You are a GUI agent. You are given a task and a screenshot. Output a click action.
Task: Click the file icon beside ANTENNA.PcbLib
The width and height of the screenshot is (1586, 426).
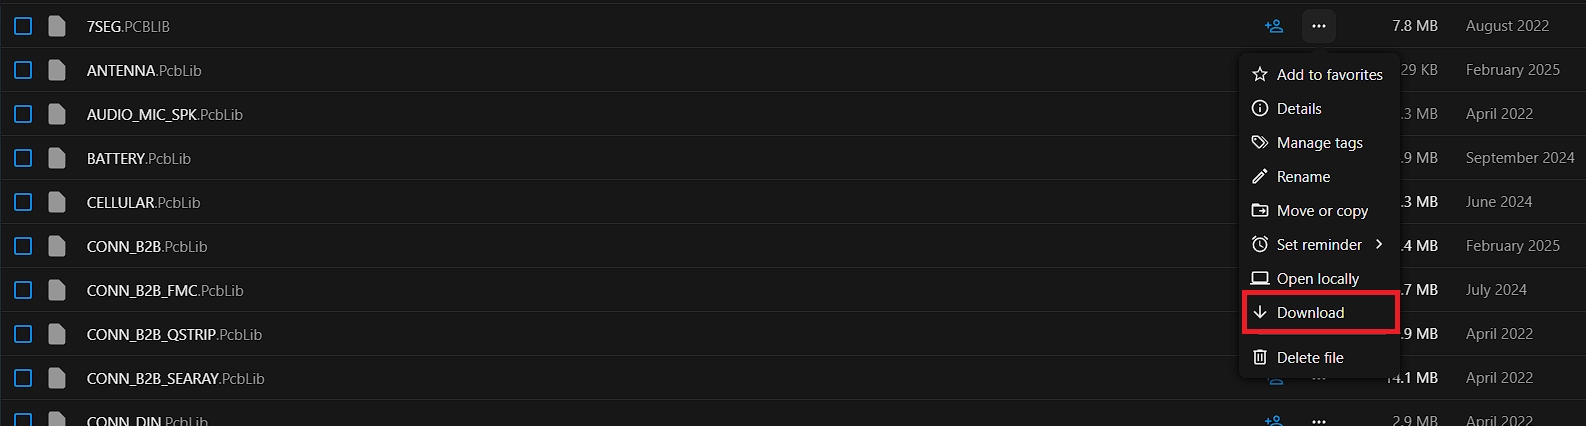tap(57, 70)
